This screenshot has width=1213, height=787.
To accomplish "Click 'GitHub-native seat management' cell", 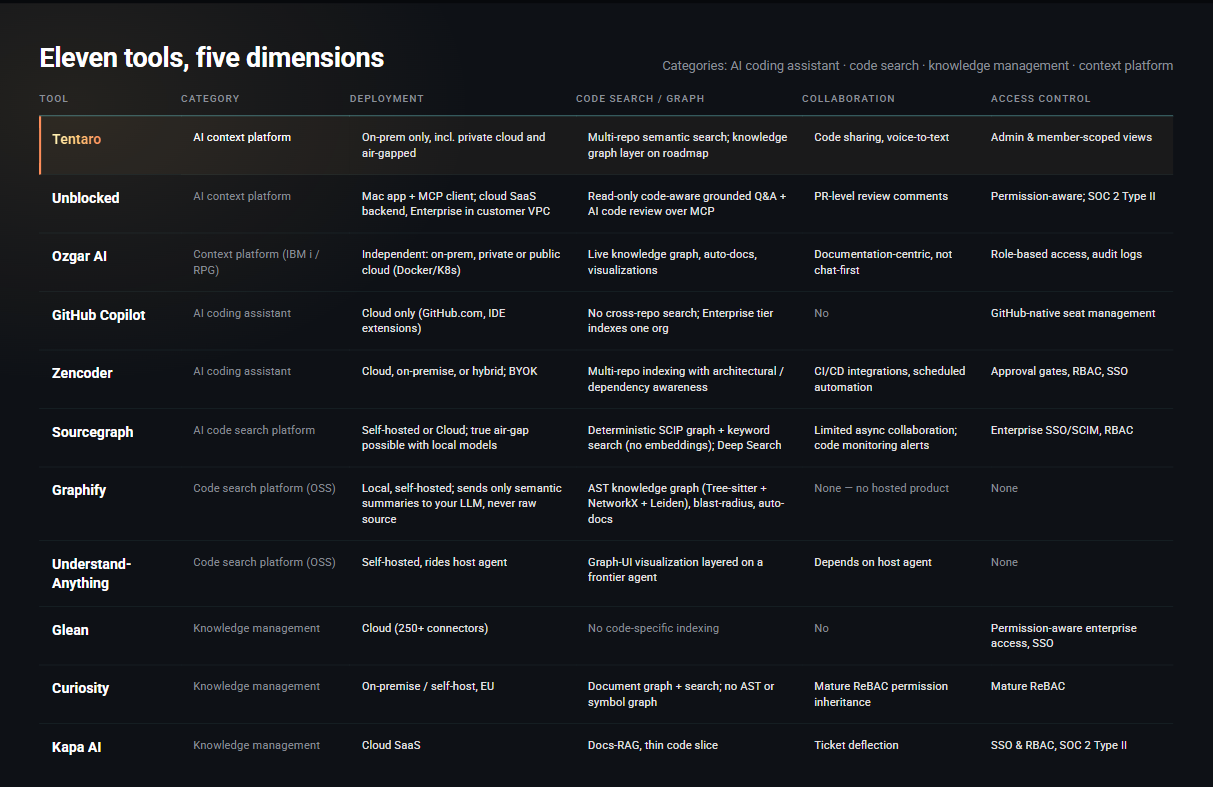I will coord(1073,313).
